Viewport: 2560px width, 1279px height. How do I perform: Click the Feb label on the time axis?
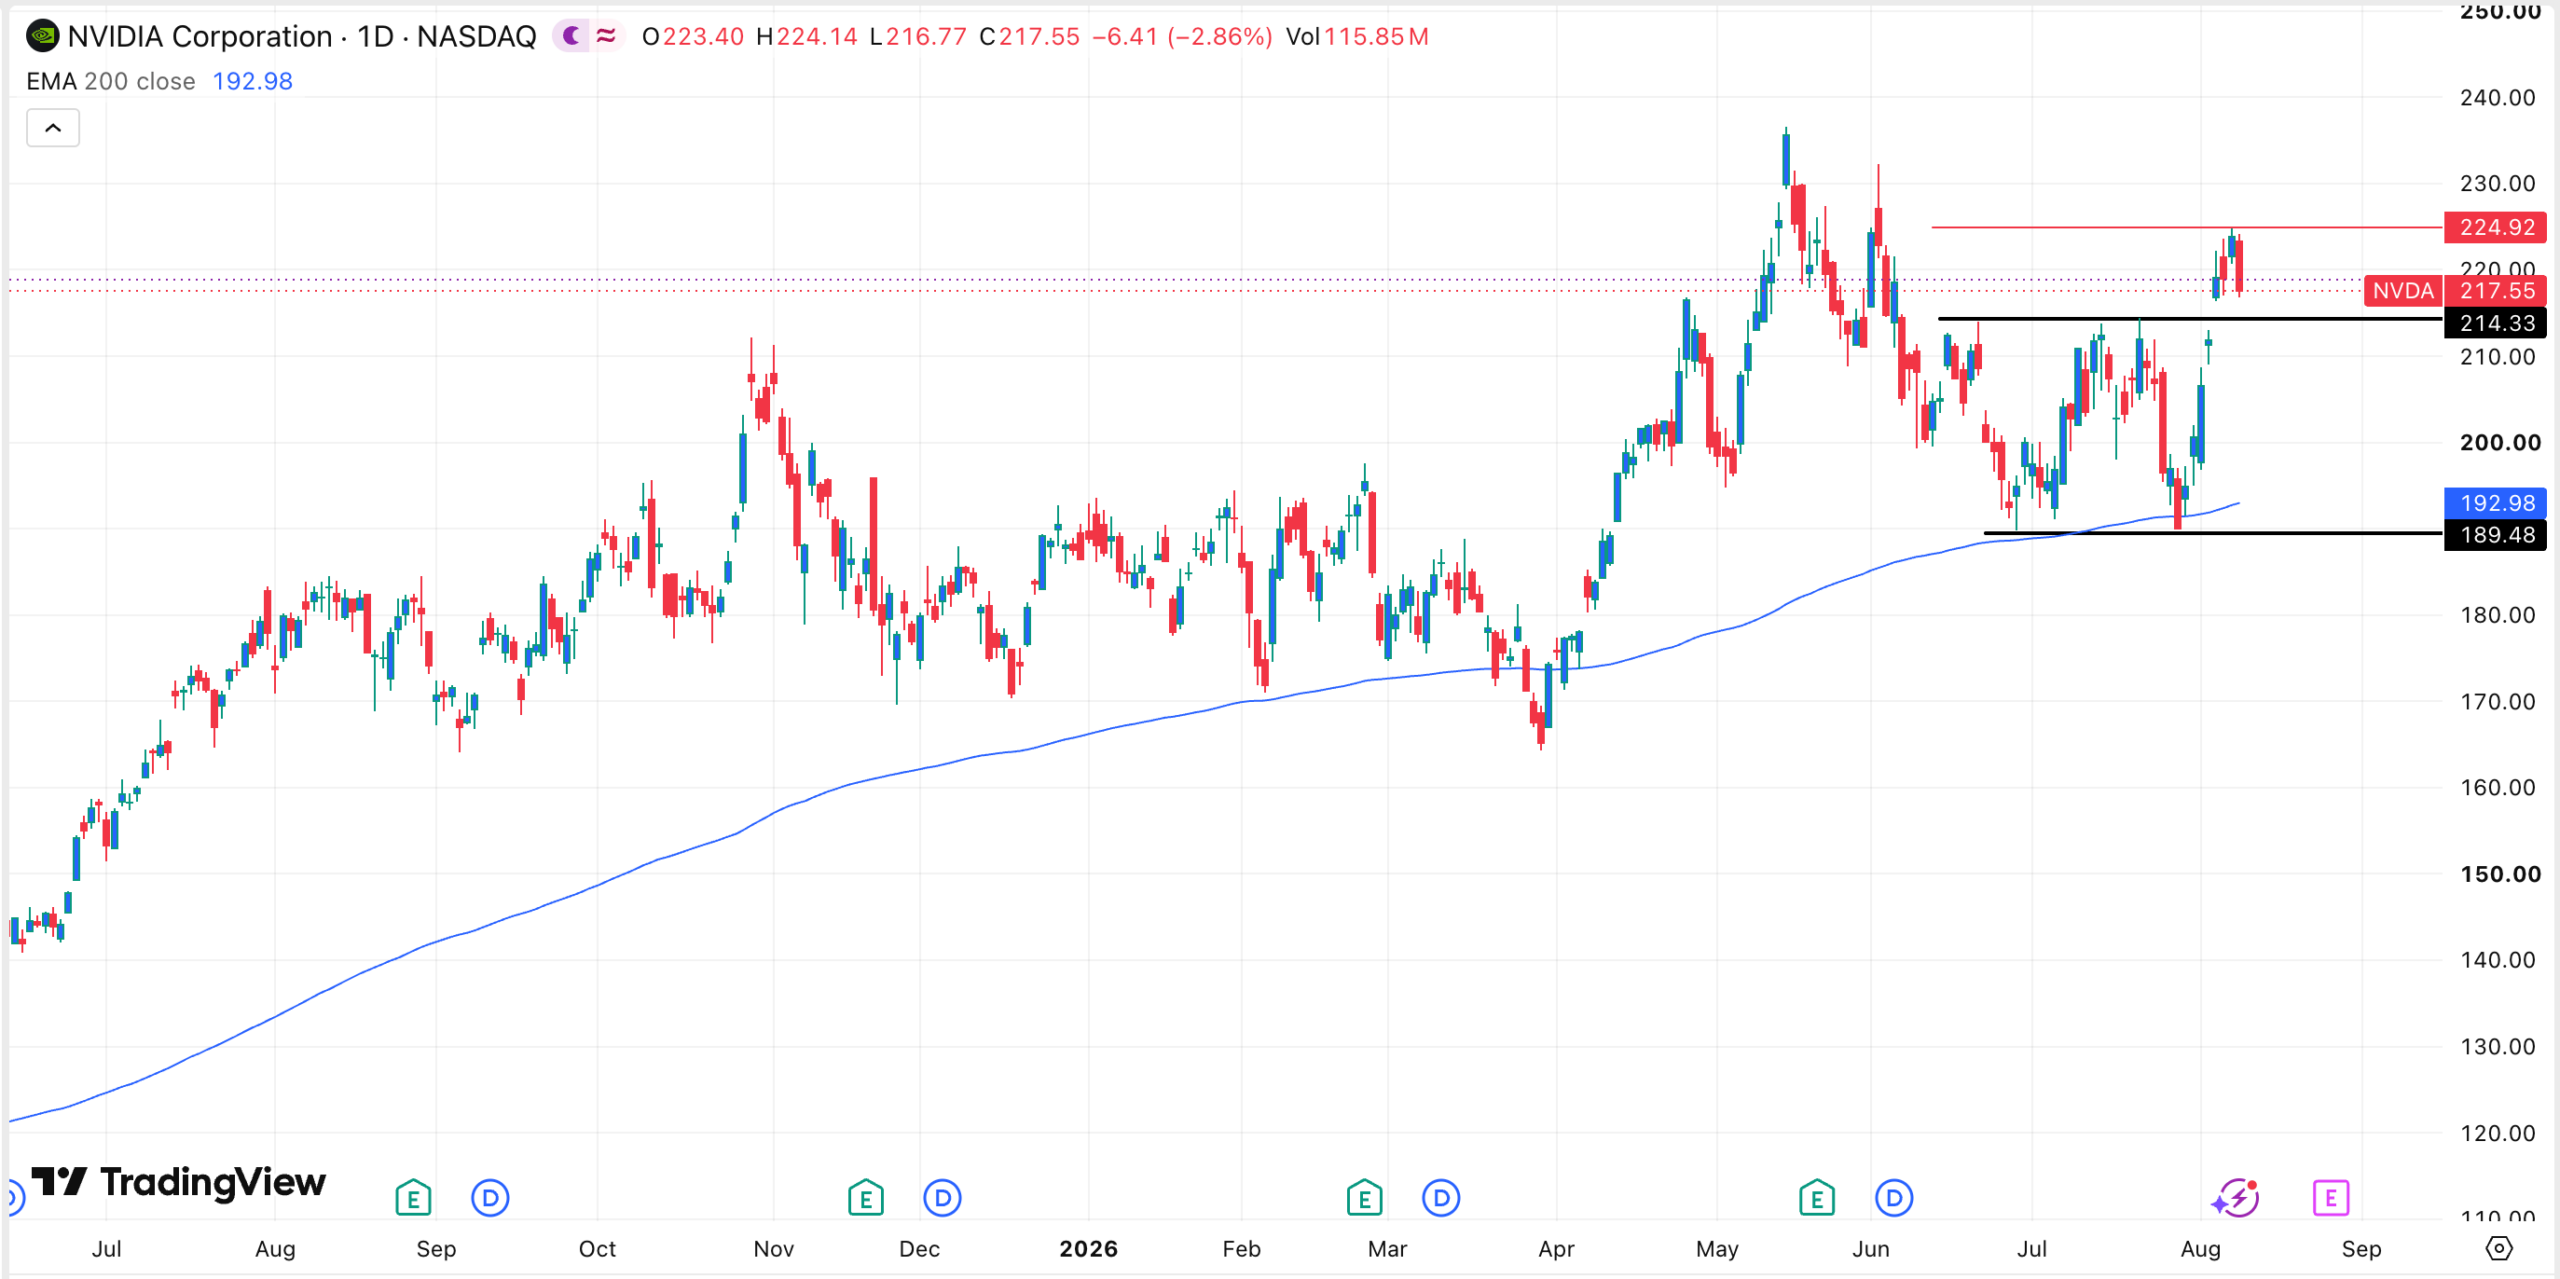tap(1241, 1249)
